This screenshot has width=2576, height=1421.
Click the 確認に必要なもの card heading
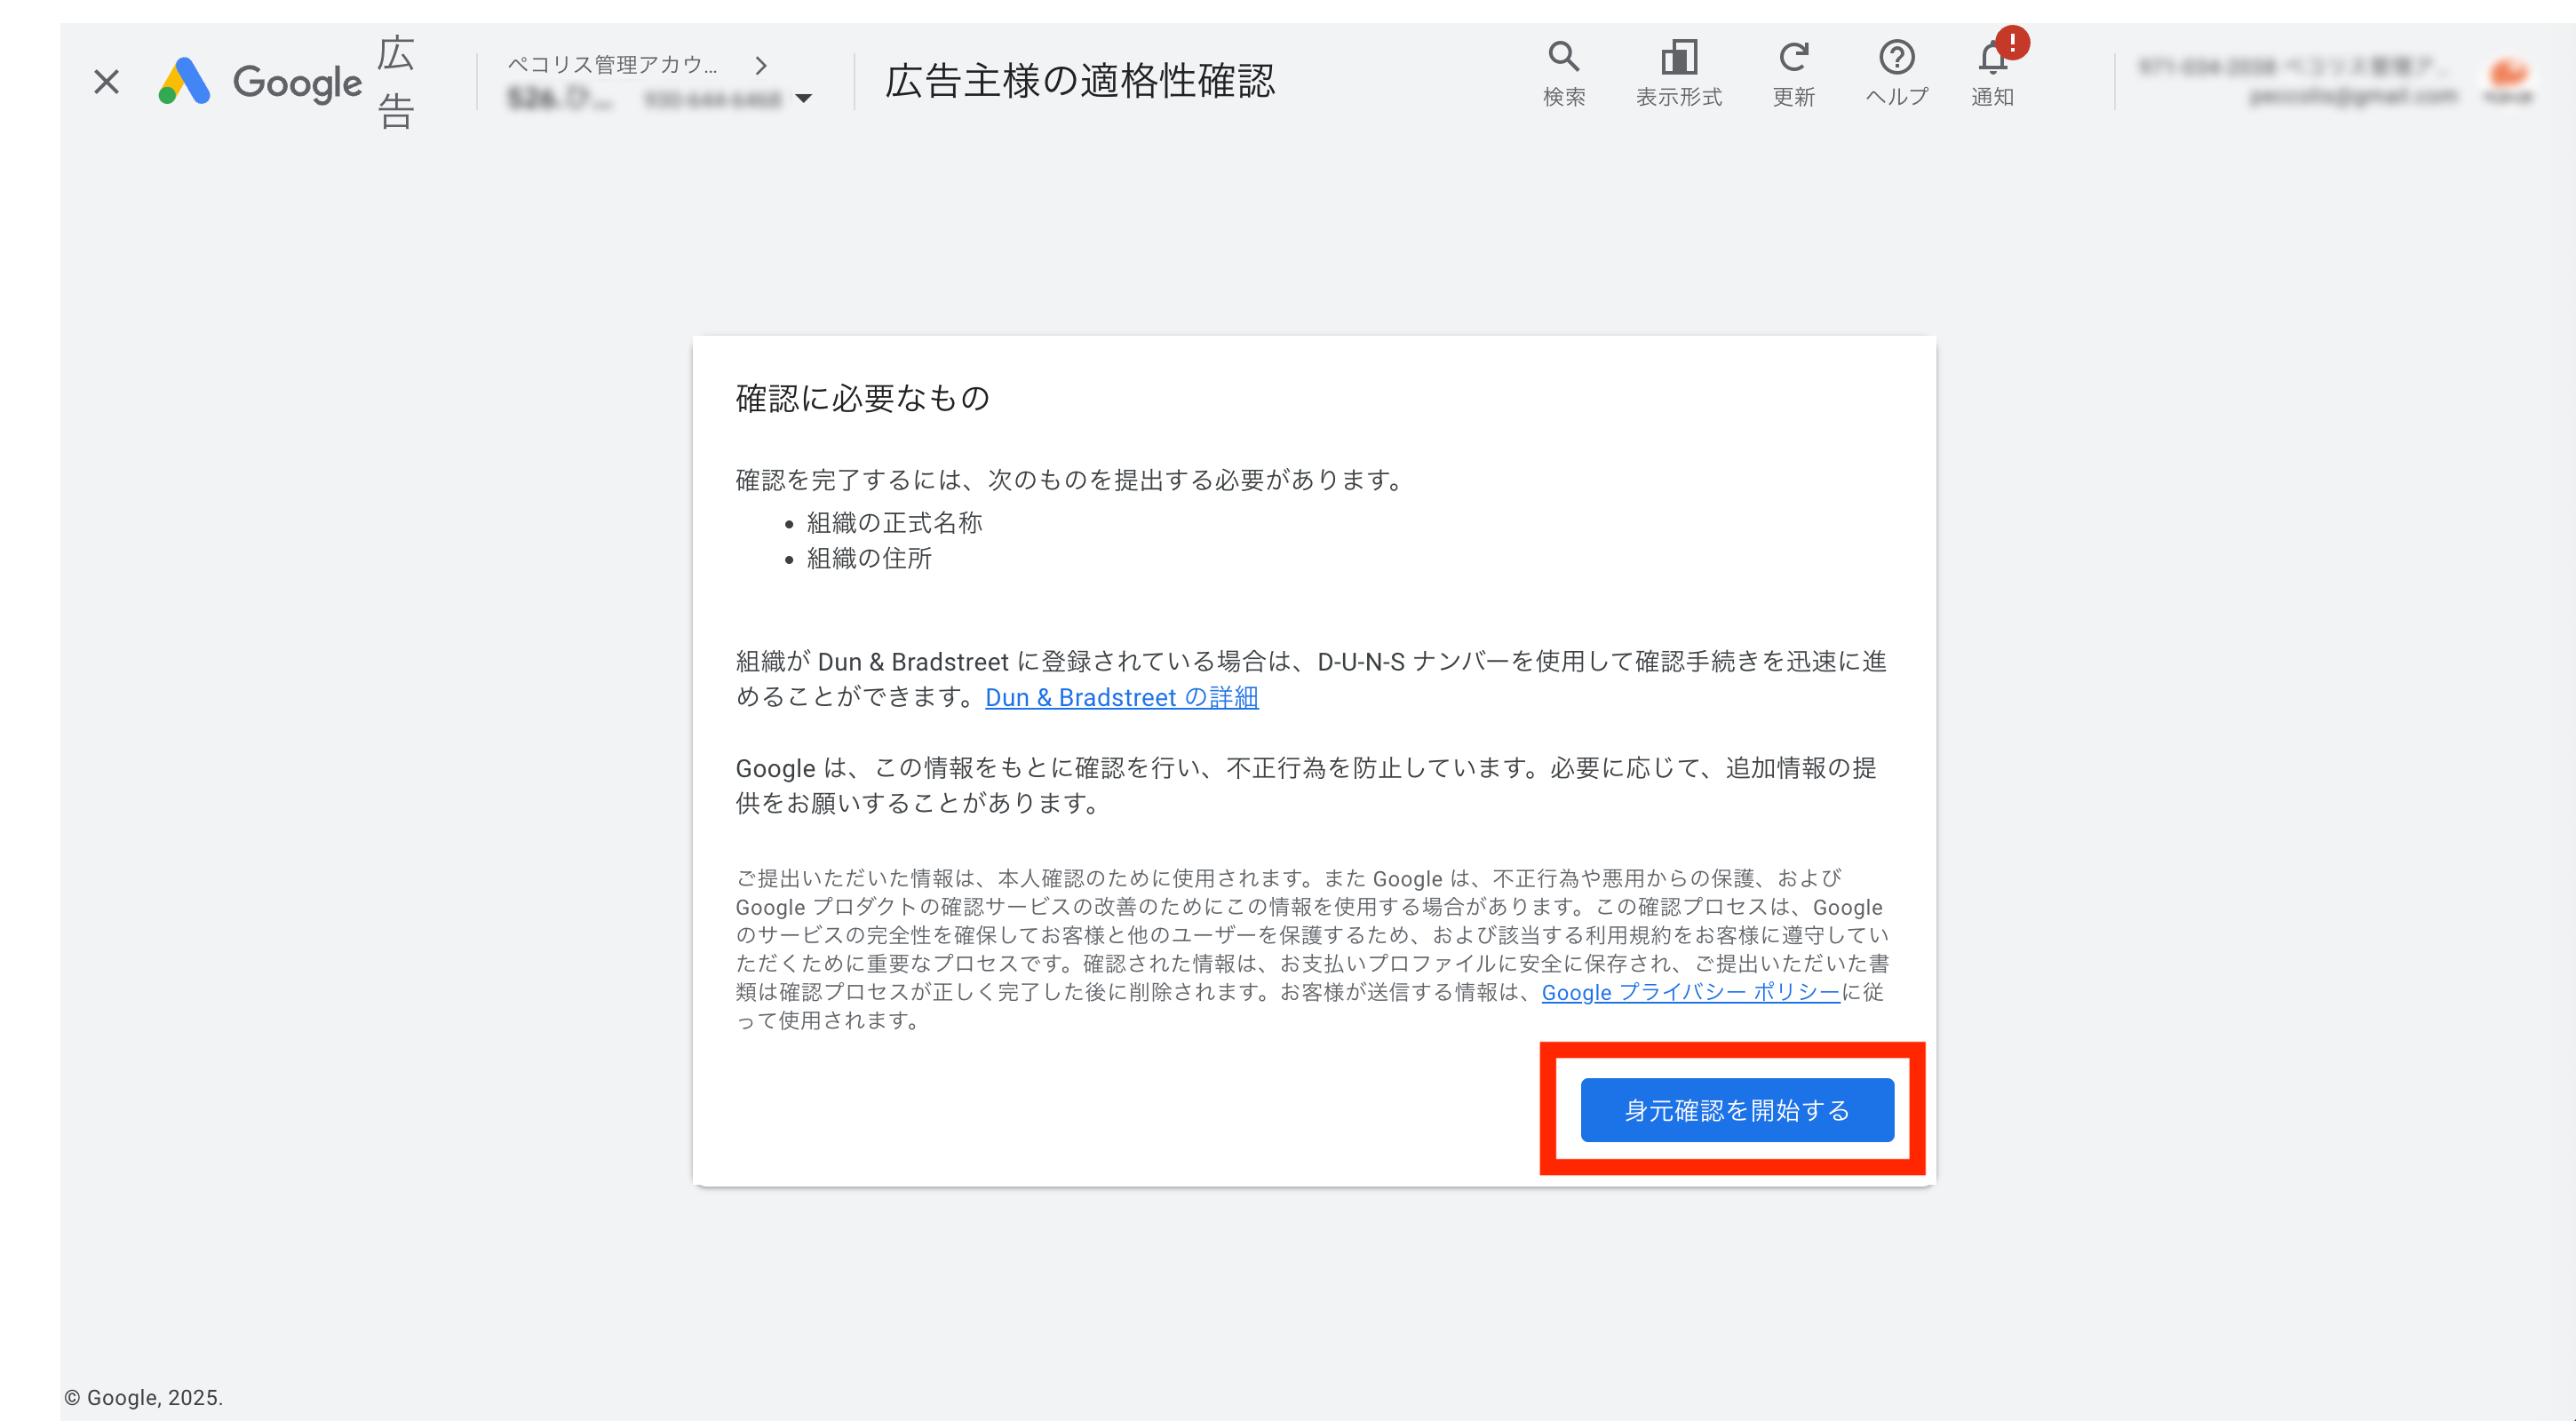(x=862, y=398)
